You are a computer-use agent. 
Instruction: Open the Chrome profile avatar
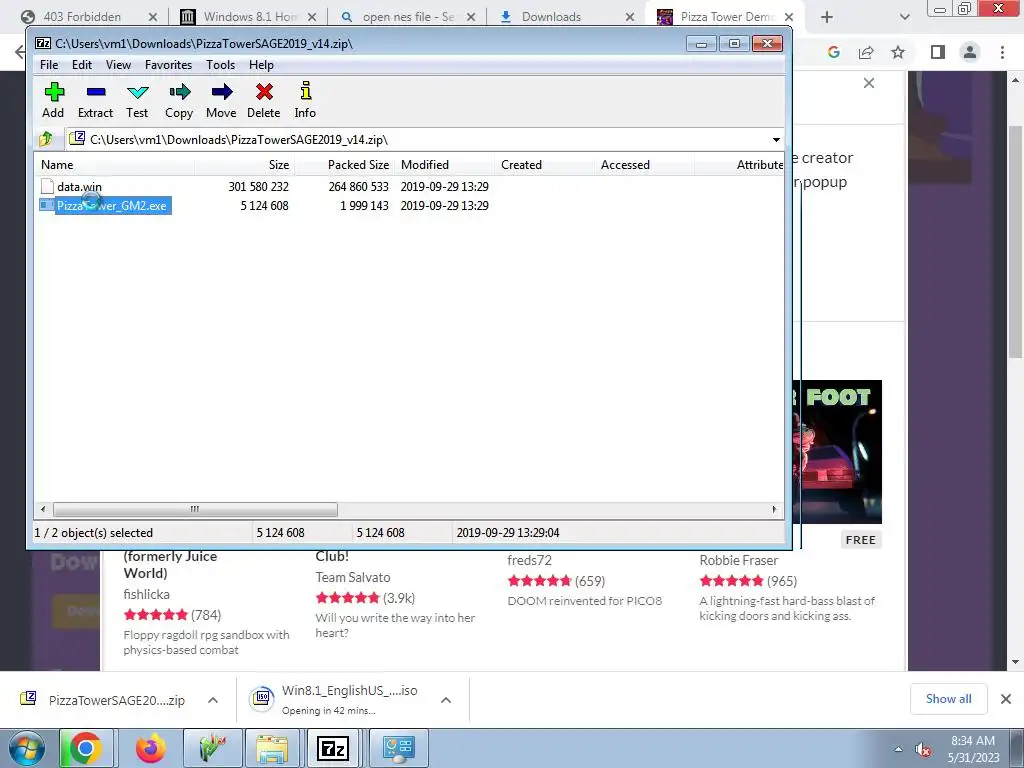(x=970, y=52)
